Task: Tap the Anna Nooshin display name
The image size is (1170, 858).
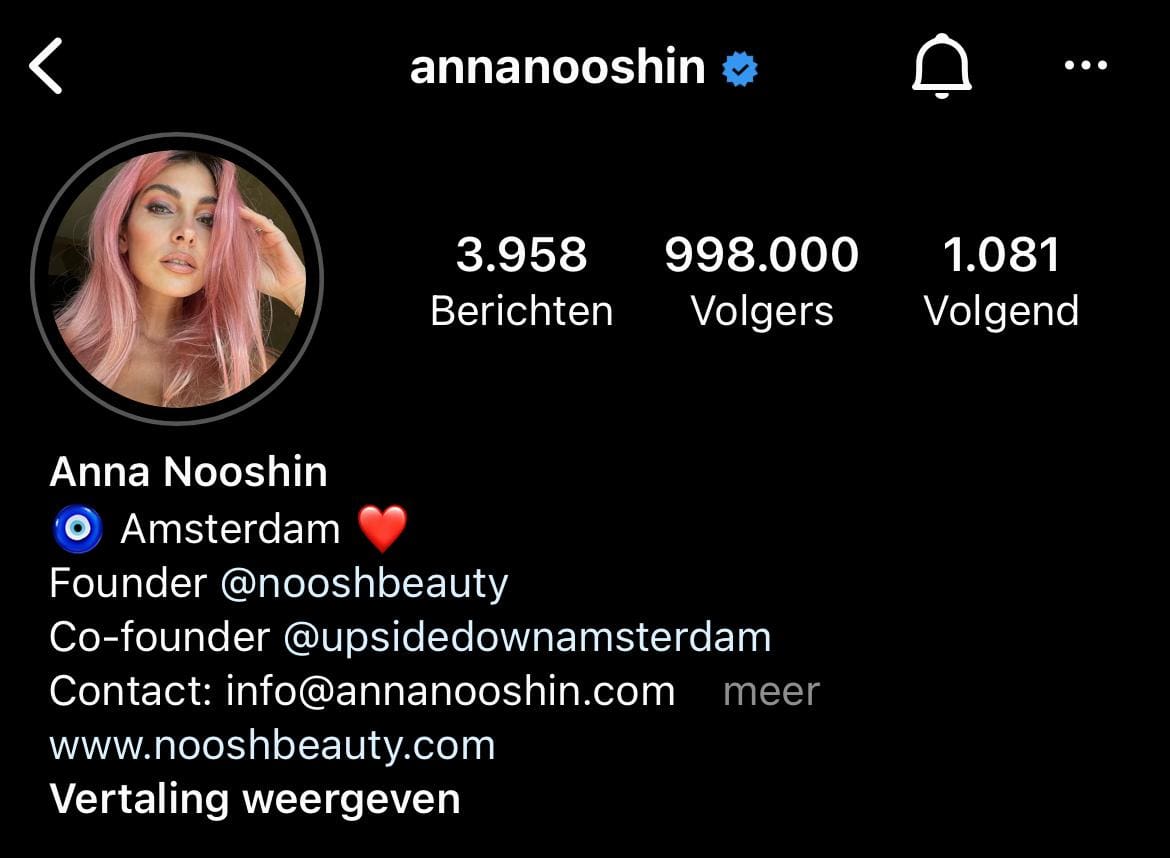Action: coord(189,472)
